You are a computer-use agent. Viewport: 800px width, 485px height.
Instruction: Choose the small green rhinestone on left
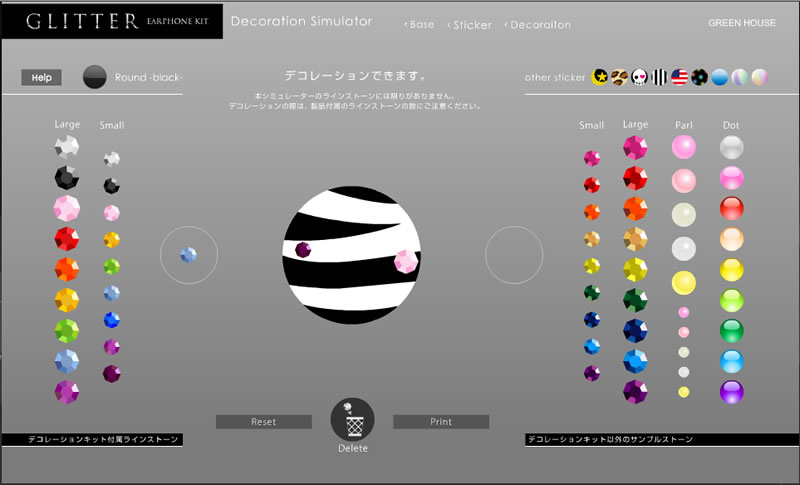click(x=111, y=267)
